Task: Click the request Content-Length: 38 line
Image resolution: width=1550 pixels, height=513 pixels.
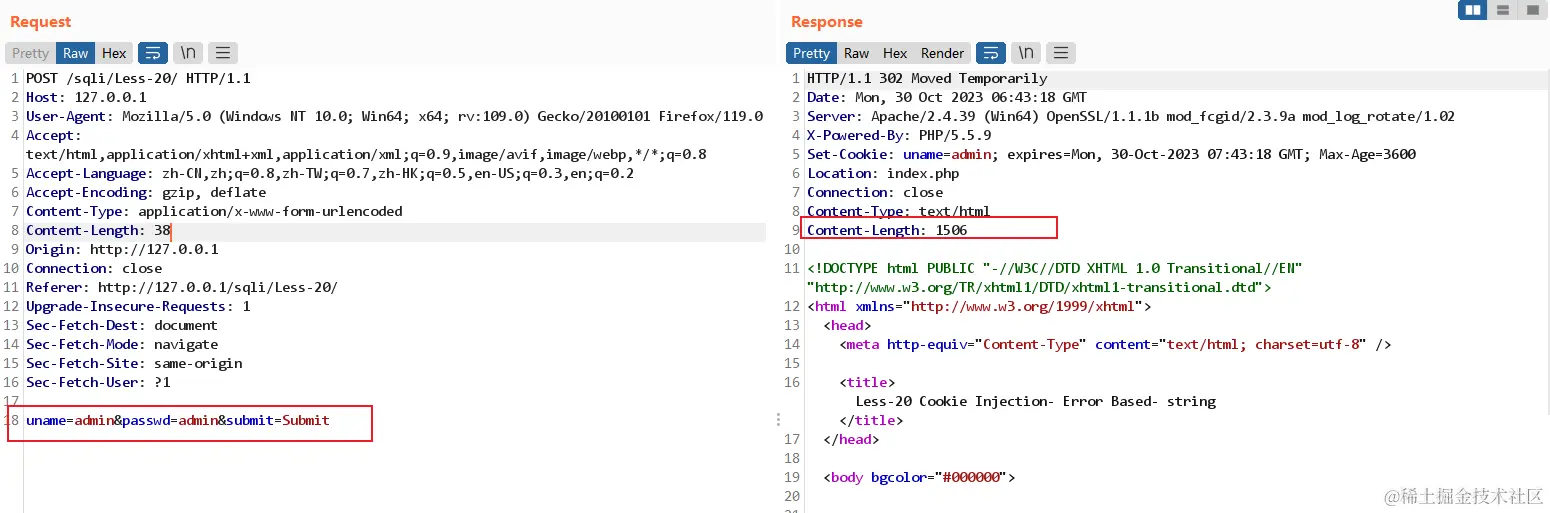Action: coord(98,230)
